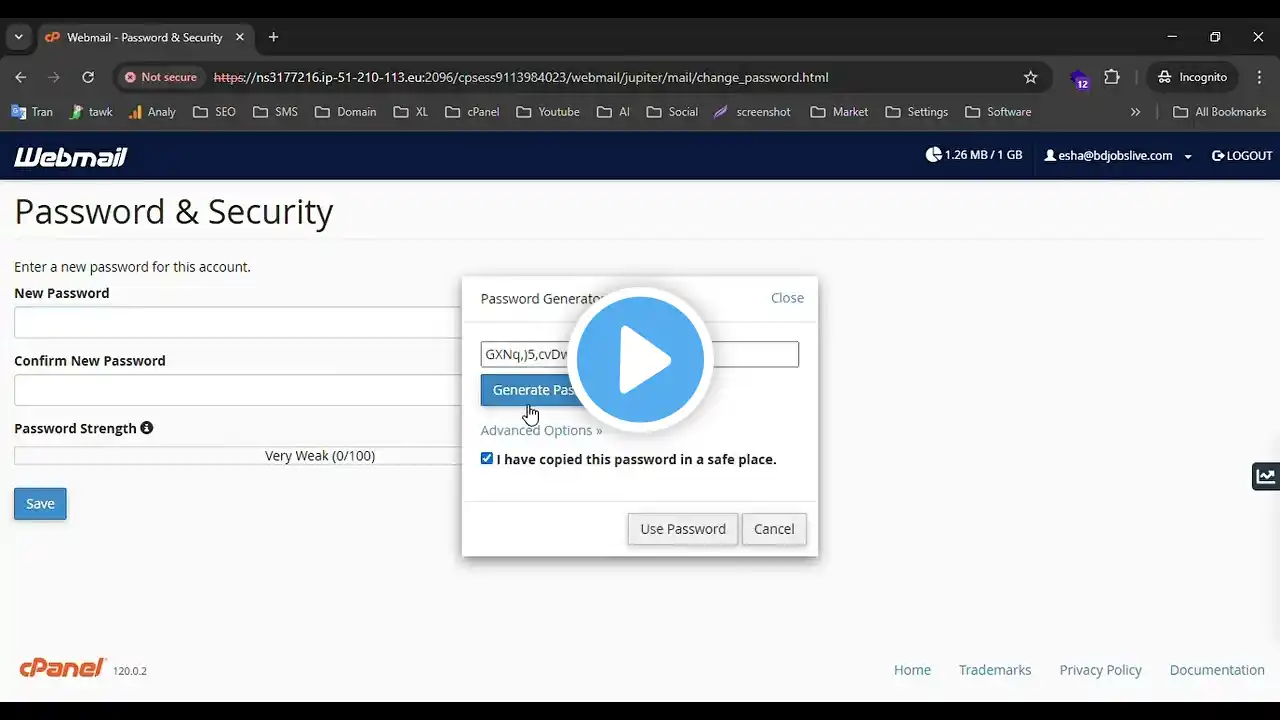Screen dimensions: 1280x720
Task: Click the generated password text field
Action: coord(640,354)
